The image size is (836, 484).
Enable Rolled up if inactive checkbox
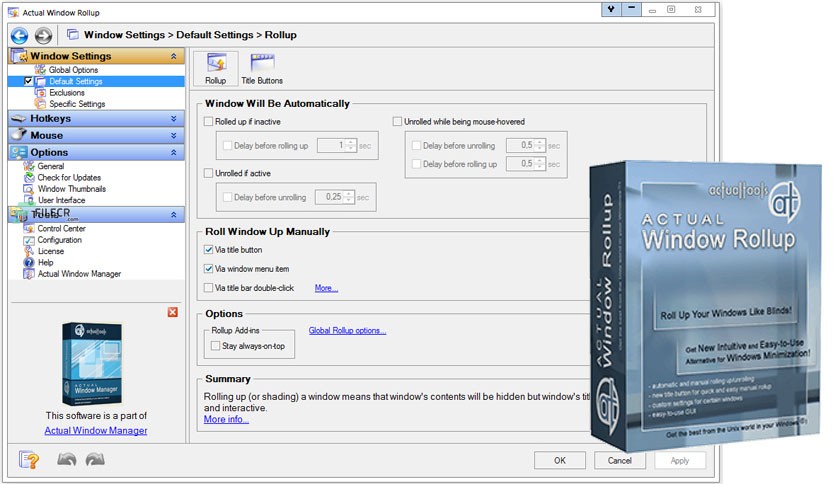pyautogui.click(x=208, y=122)
